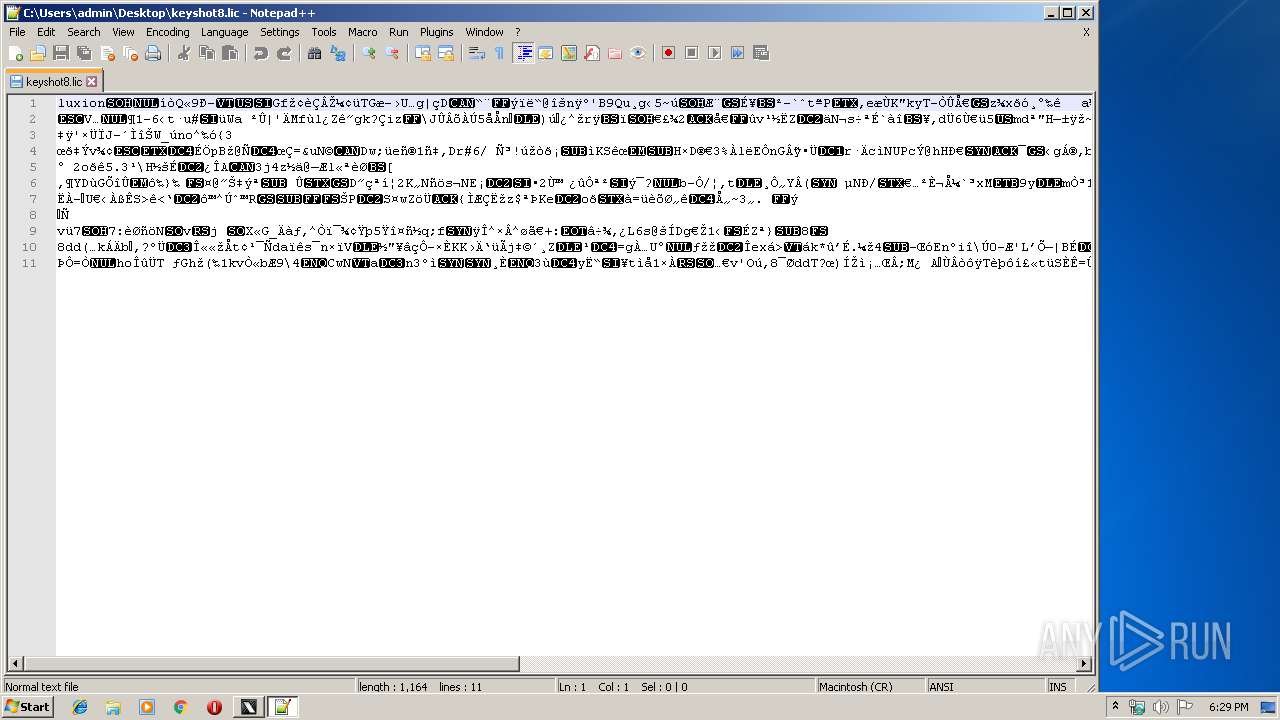Open the Windows Start menu
Viewport: 1280px width, 720px height.
[x=27, y=707]
